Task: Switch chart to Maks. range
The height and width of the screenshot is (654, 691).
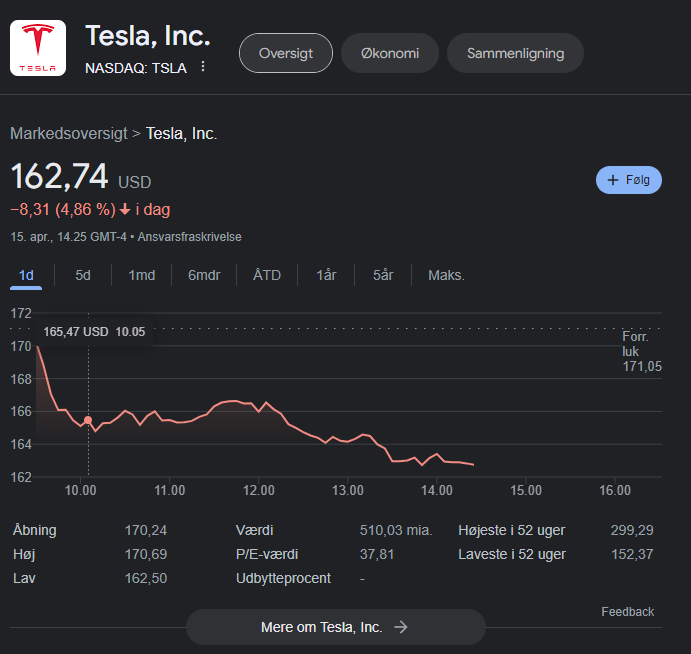Action: coord(446,275)
